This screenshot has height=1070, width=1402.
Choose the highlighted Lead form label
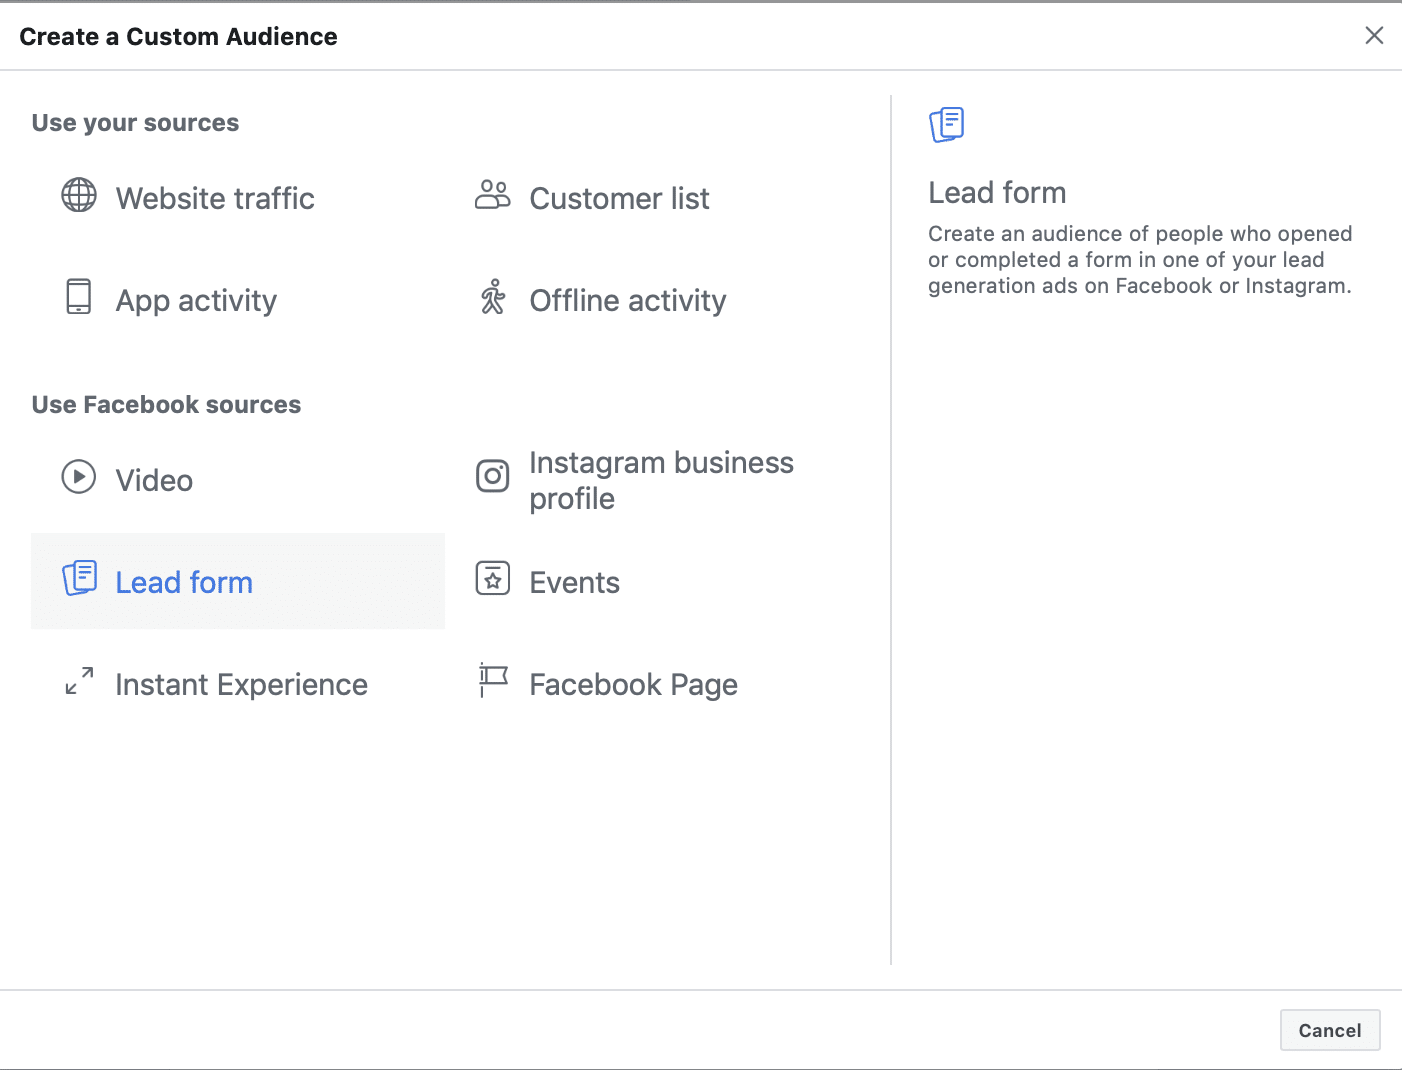click(x=184, y=583)
